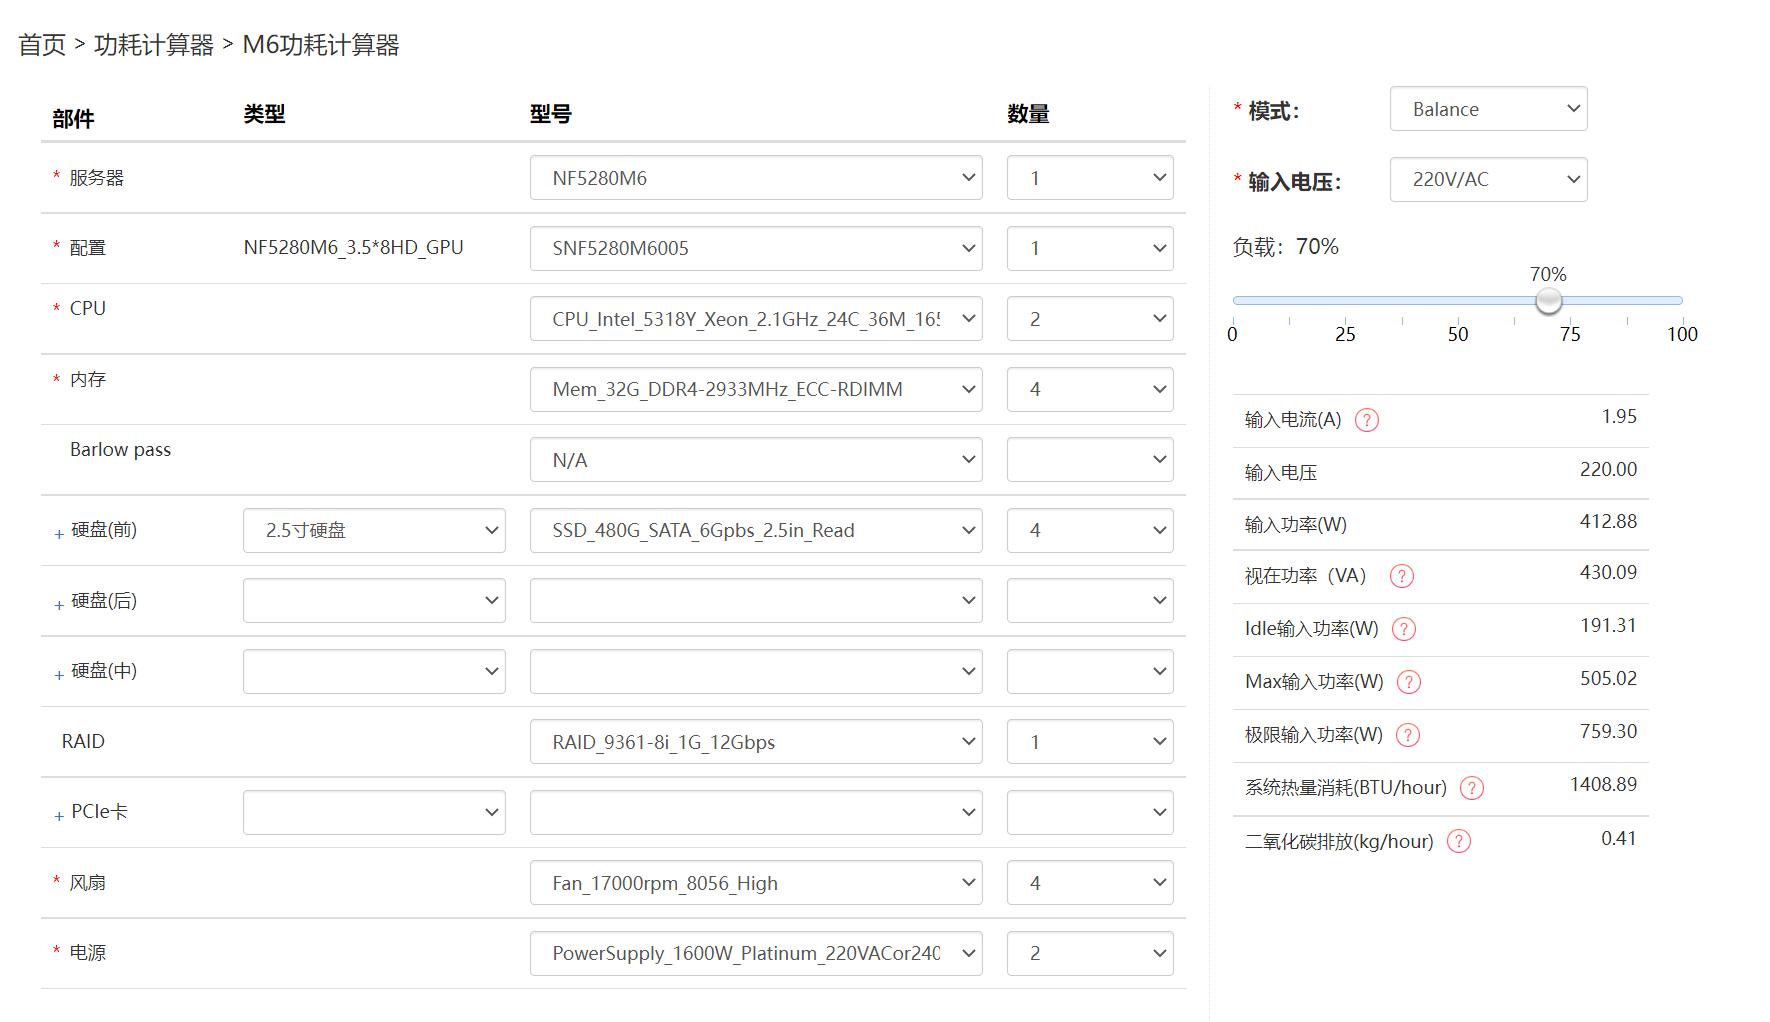Screen dimensions: 1770x1022
Task: Click the 70% load slider handle
Action: (1548, 300)
